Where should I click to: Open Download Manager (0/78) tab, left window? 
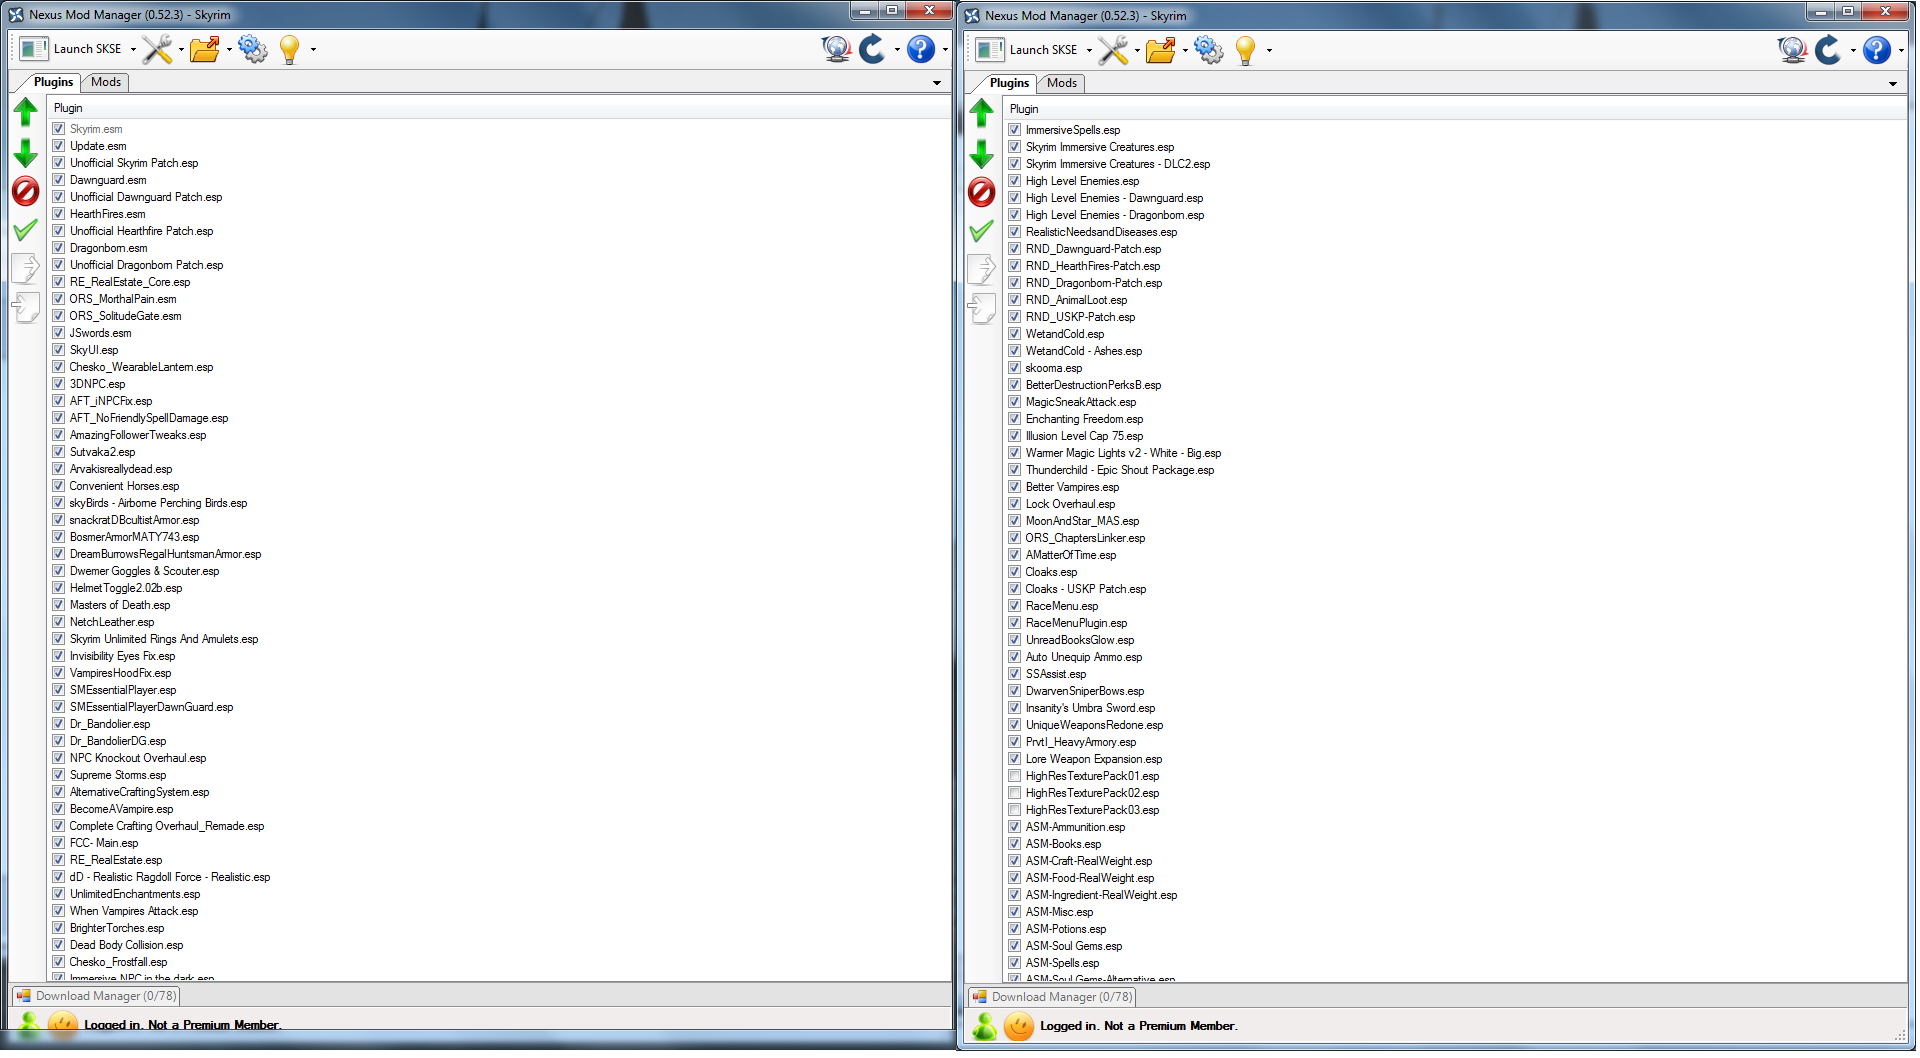coord(96,996)
